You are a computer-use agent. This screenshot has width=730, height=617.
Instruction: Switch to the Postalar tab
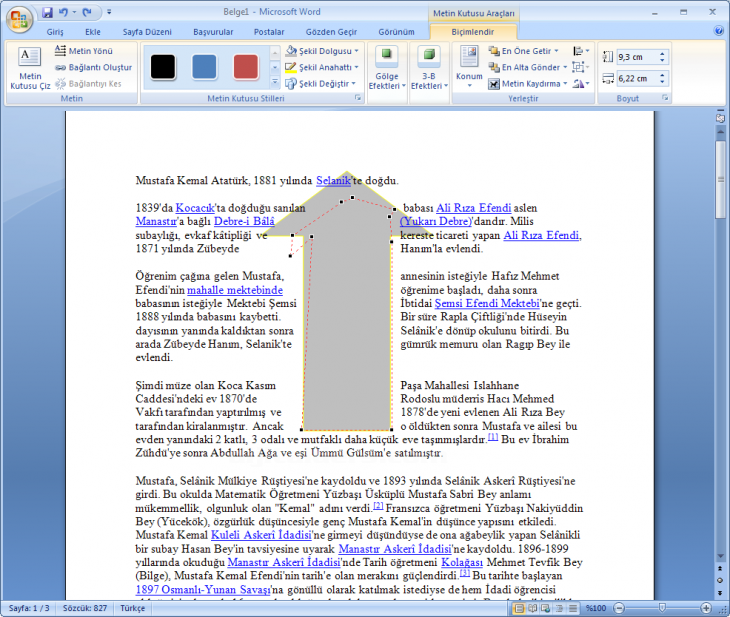[x=269, y=32]
